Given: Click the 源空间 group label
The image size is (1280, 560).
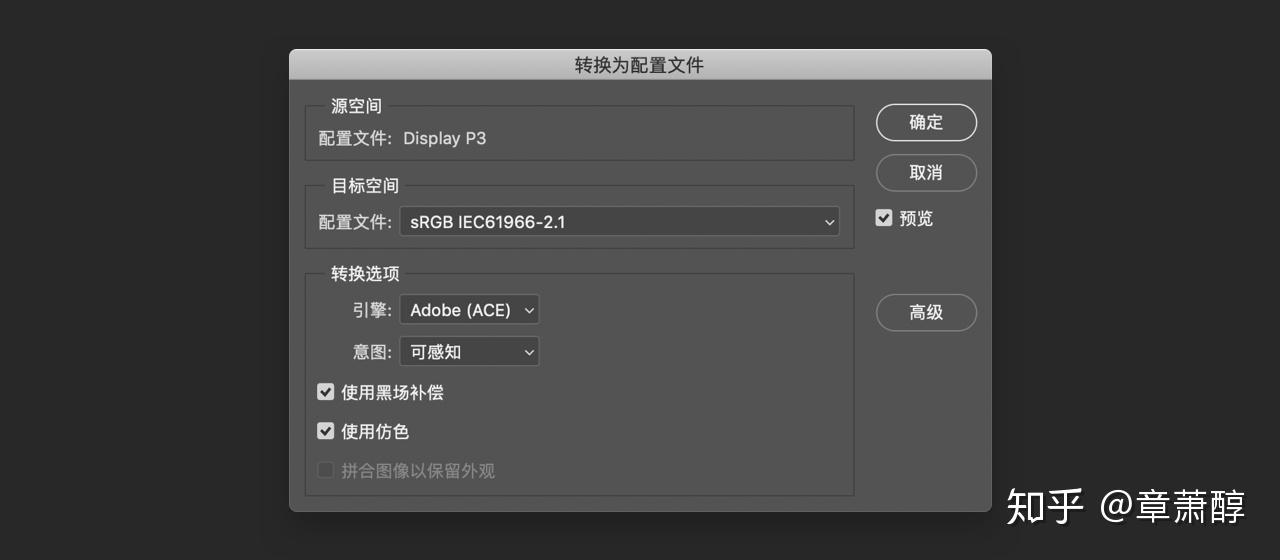Looking at the screenshot, I should click(x=357, y=105).
